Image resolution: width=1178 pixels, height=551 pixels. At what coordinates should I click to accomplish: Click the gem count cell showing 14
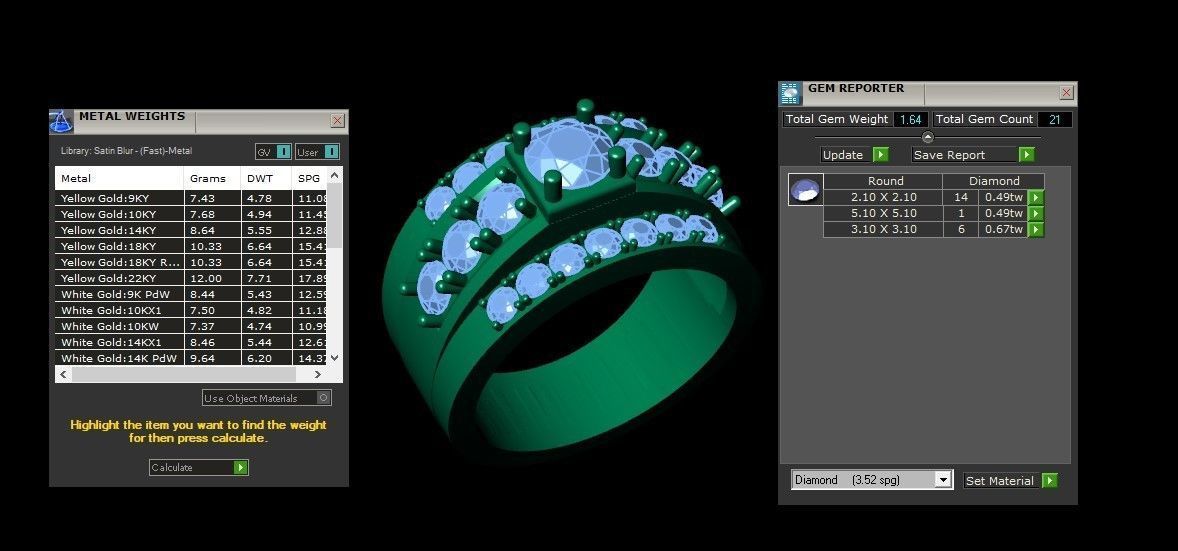[961, 198]
